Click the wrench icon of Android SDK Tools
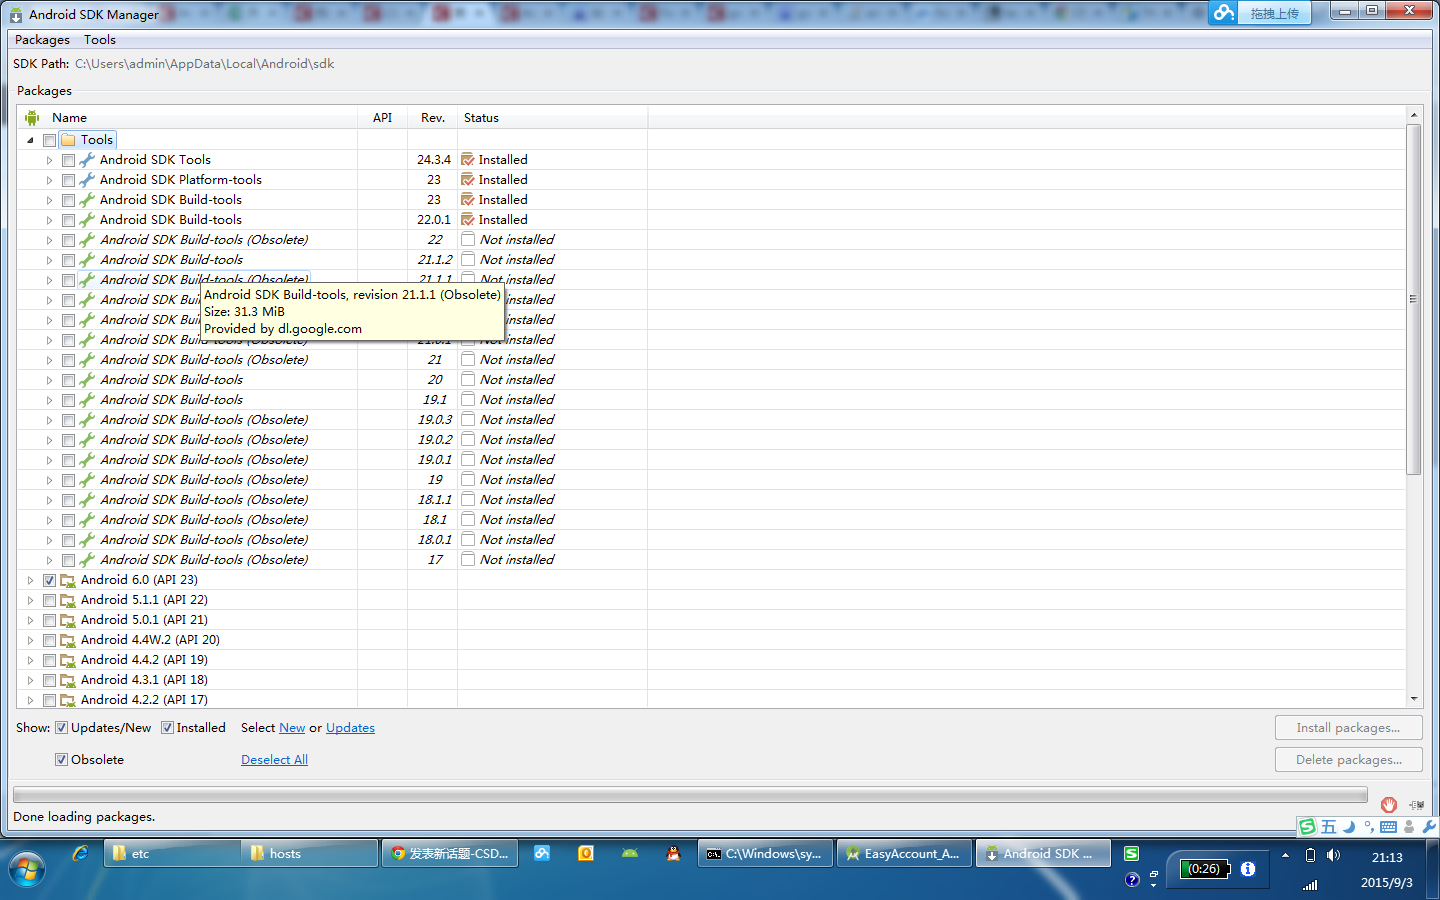1440x900 pixels. [87, 160]
